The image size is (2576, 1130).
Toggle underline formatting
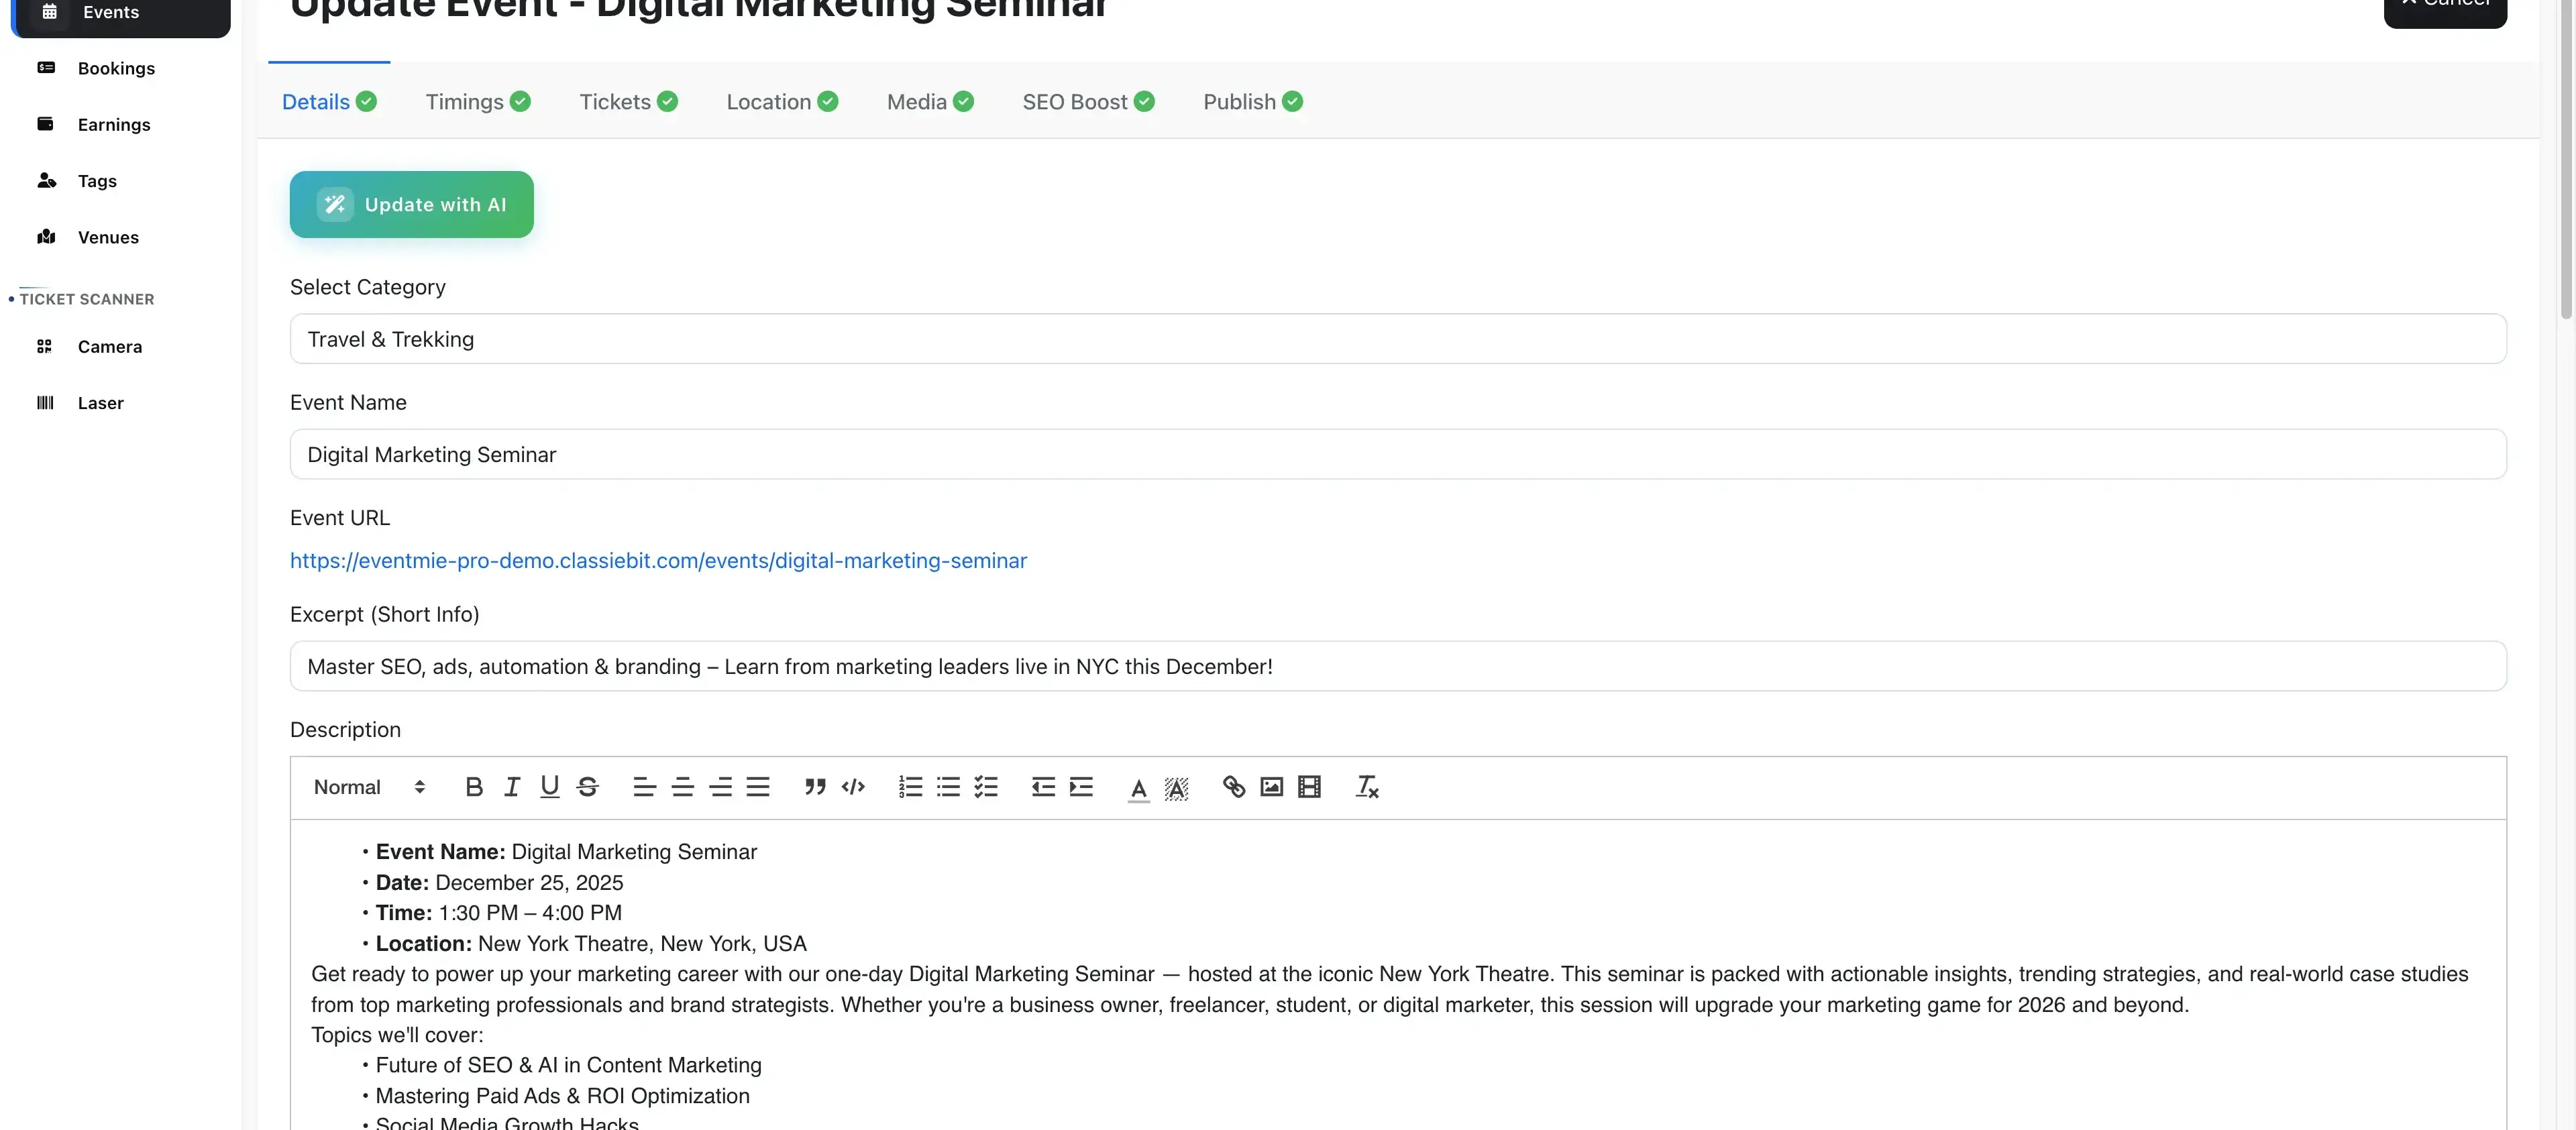(x=549, y=787)
